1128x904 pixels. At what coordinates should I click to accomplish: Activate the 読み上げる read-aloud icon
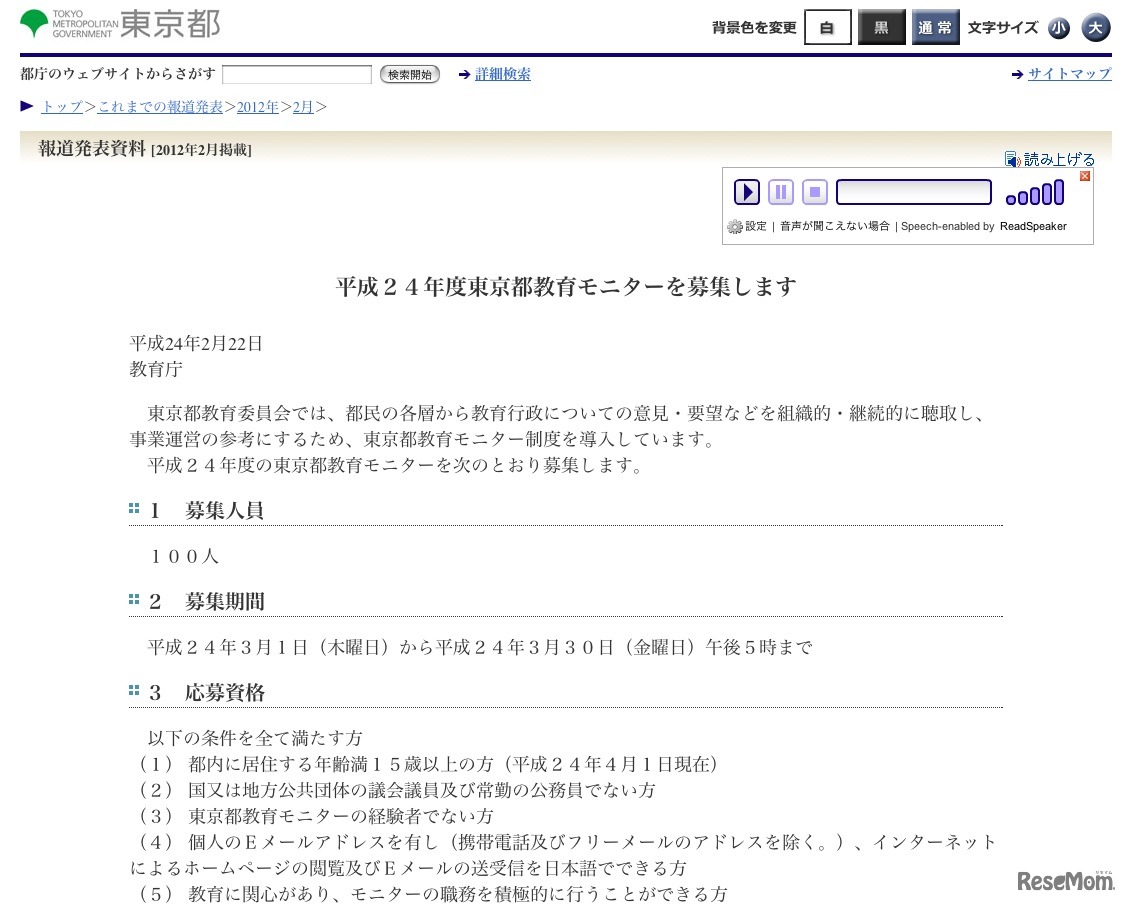point(1050,157)
